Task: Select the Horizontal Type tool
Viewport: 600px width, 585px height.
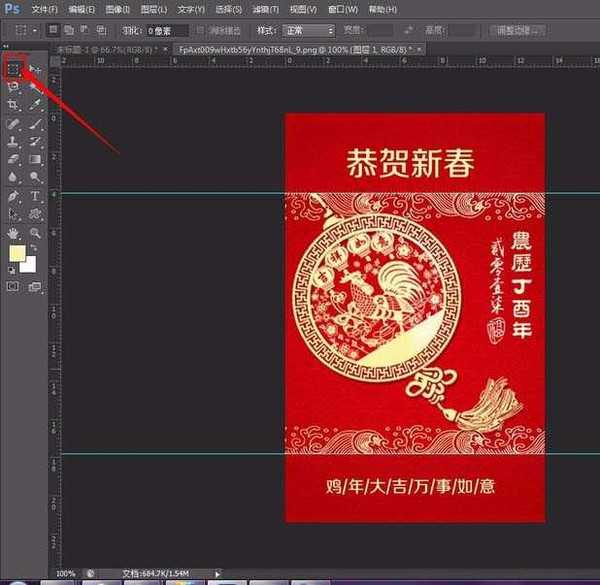Action: tap(35, 196)
